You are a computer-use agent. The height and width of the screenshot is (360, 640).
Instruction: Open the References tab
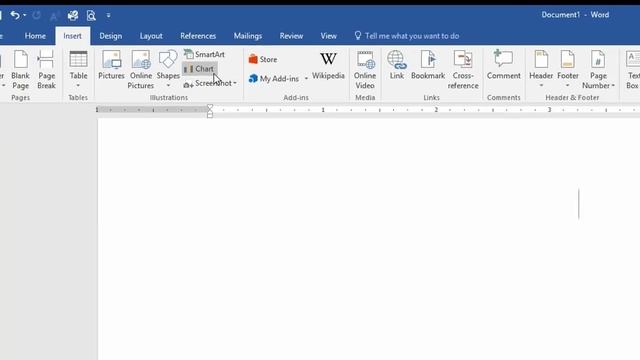click(x=198, y=36)
